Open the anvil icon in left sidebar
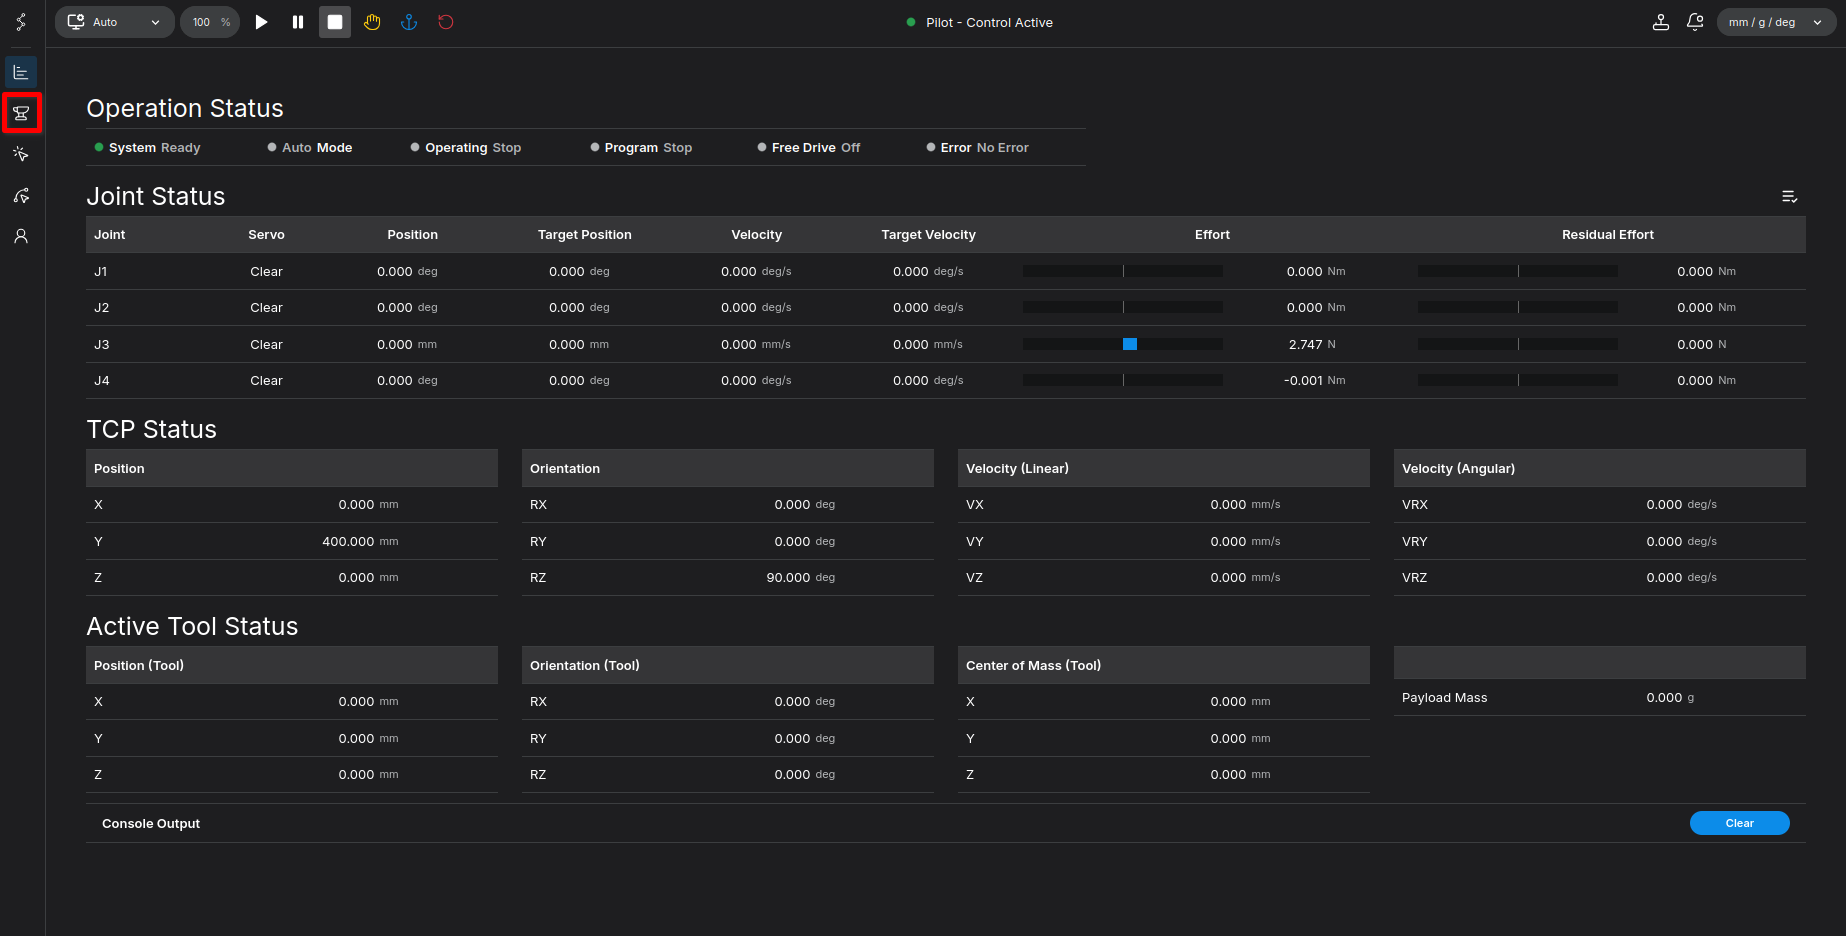 click(21, 113)
